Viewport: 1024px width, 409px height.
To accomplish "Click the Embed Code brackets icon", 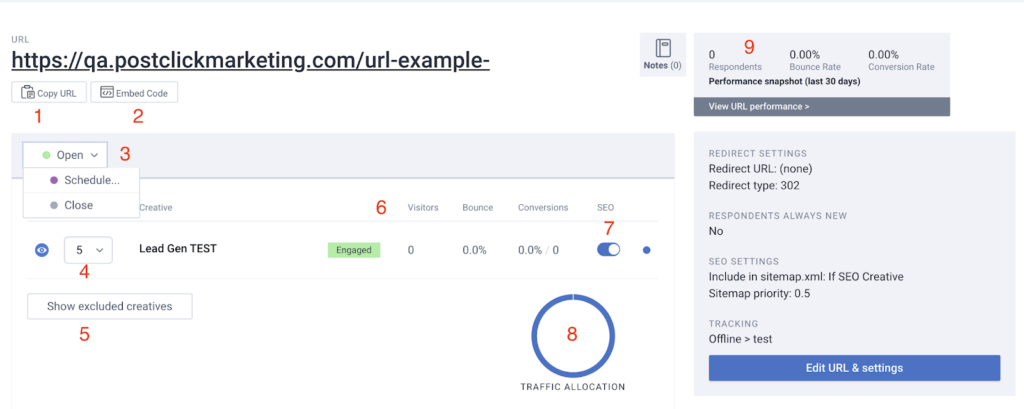I will (x=106, y=93).
